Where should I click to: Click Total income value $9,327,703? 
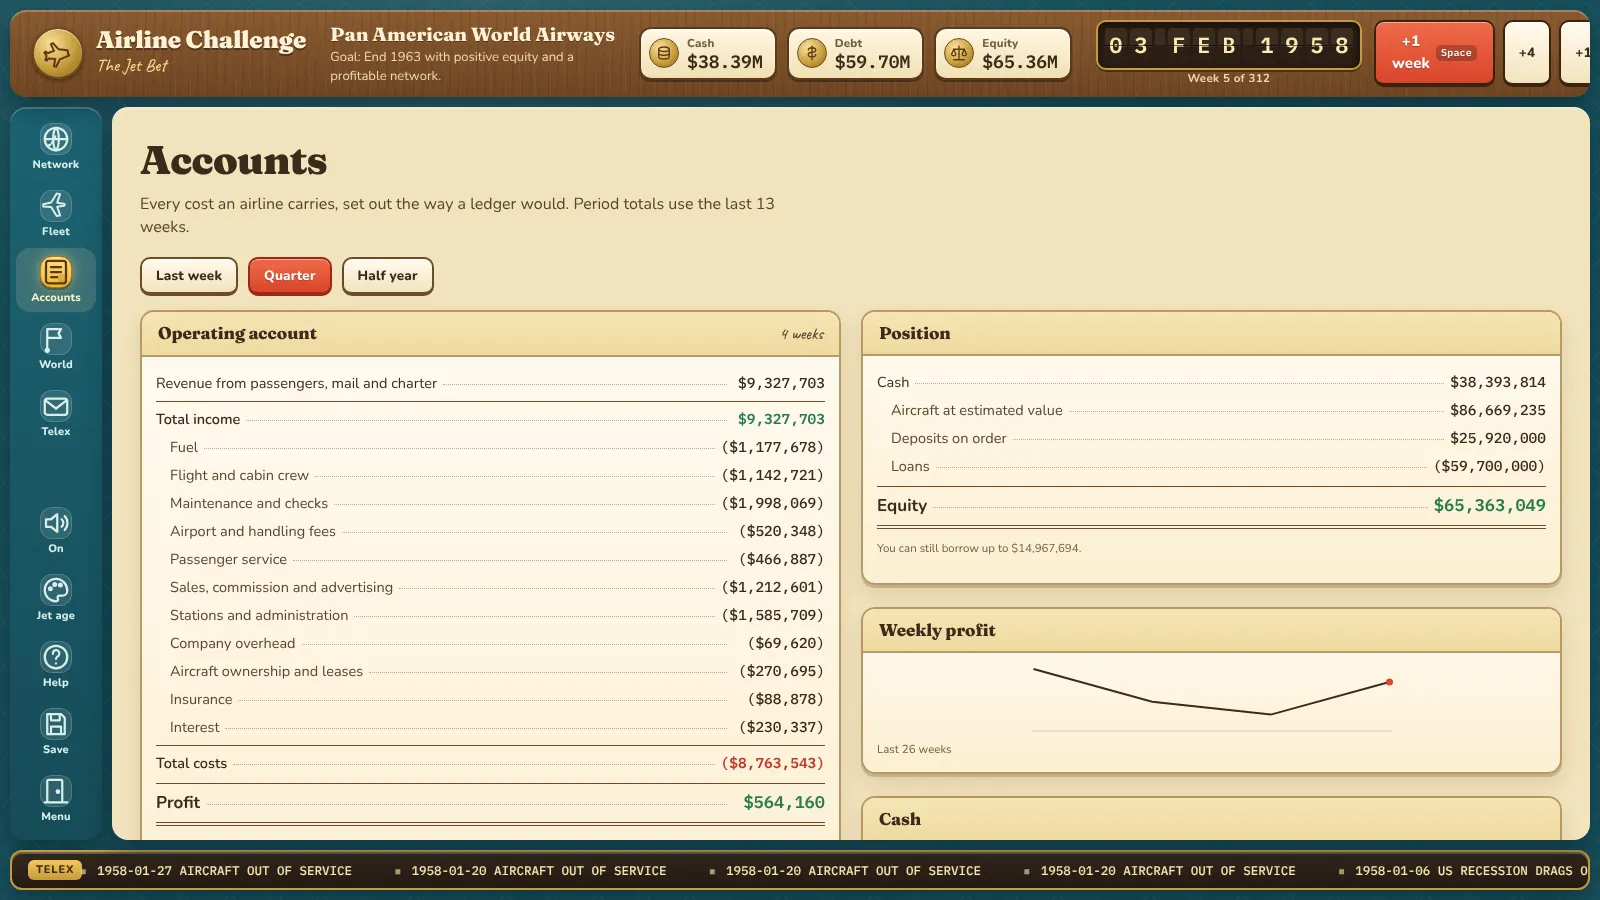click(x=781, y=419)
